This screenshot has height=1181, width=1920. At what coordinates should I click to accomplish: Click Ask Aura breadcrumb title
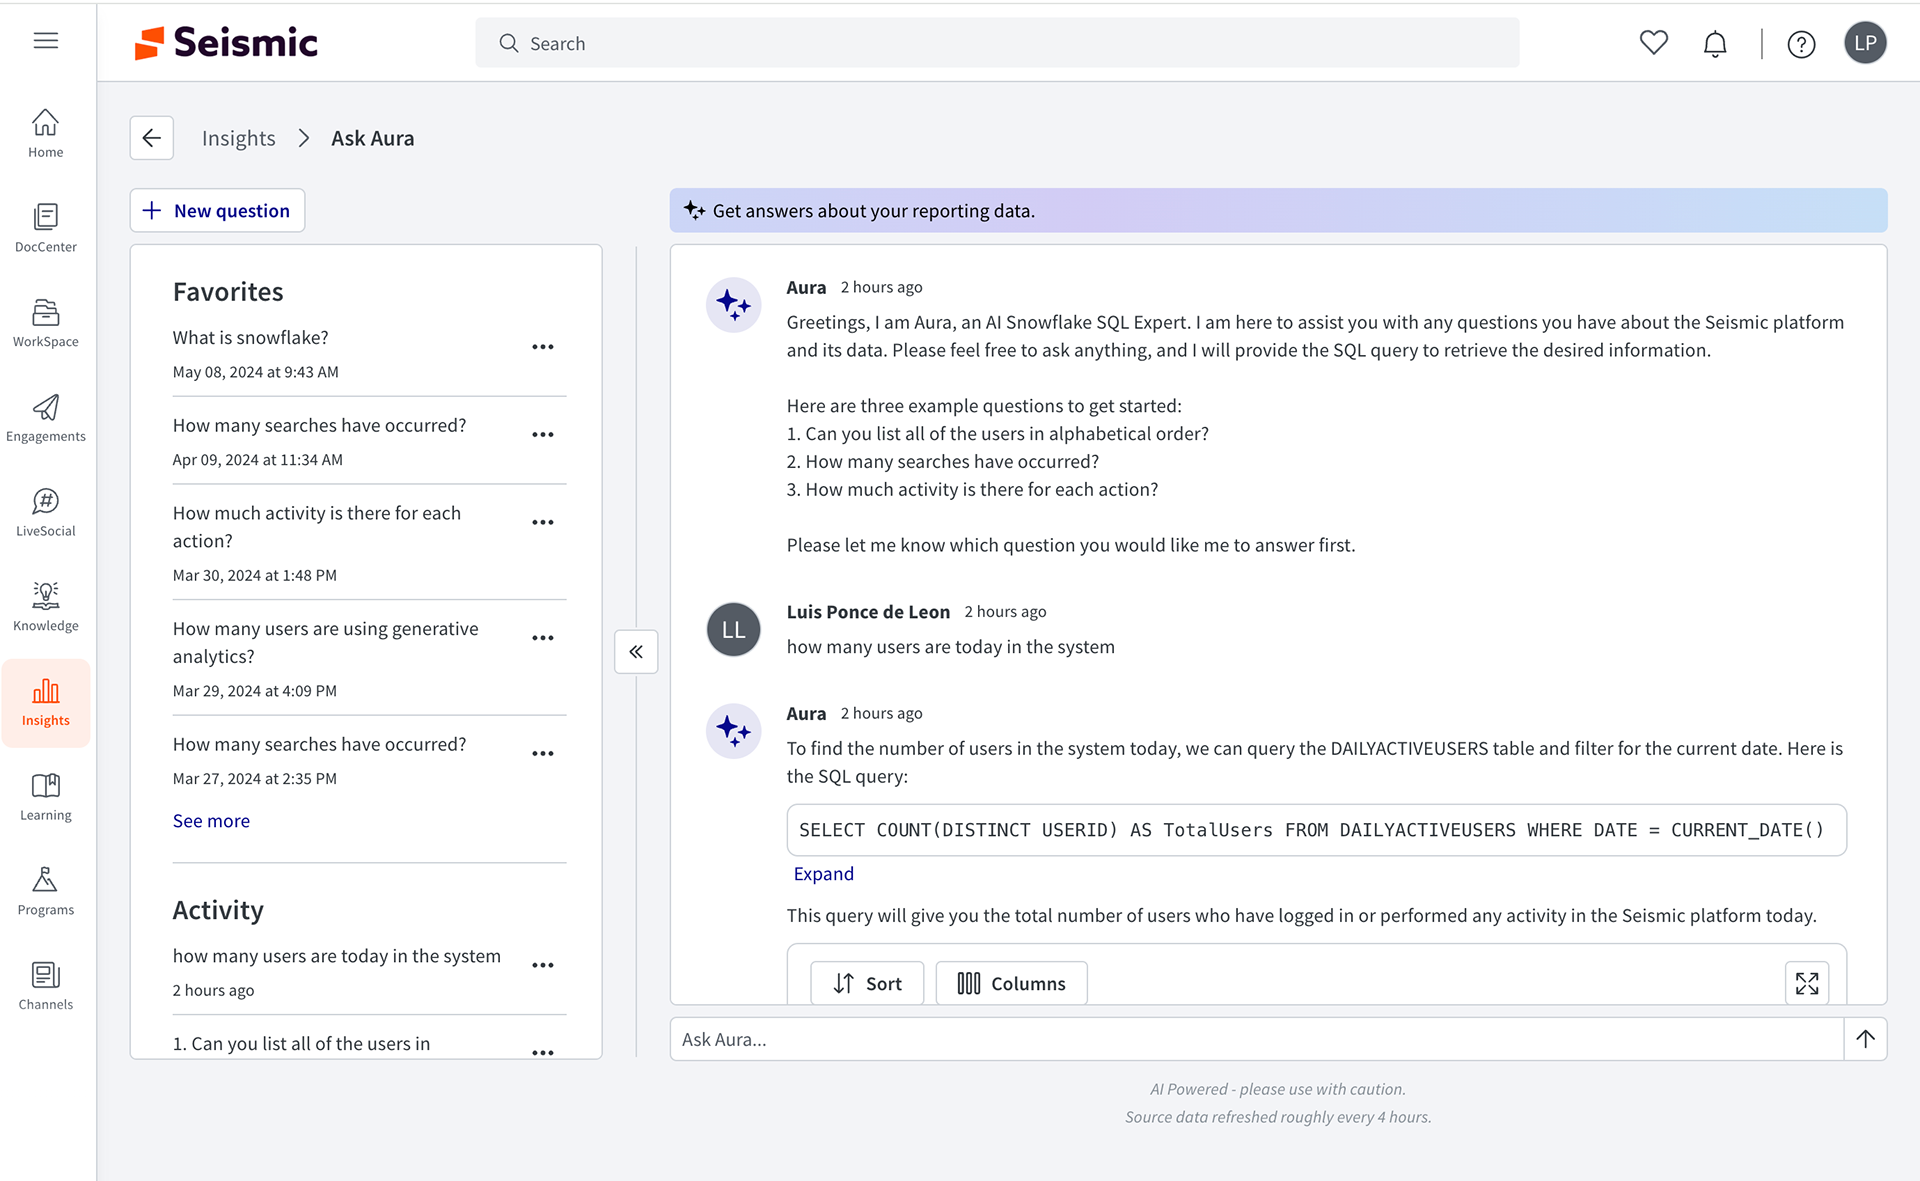(x=372, y=138)
